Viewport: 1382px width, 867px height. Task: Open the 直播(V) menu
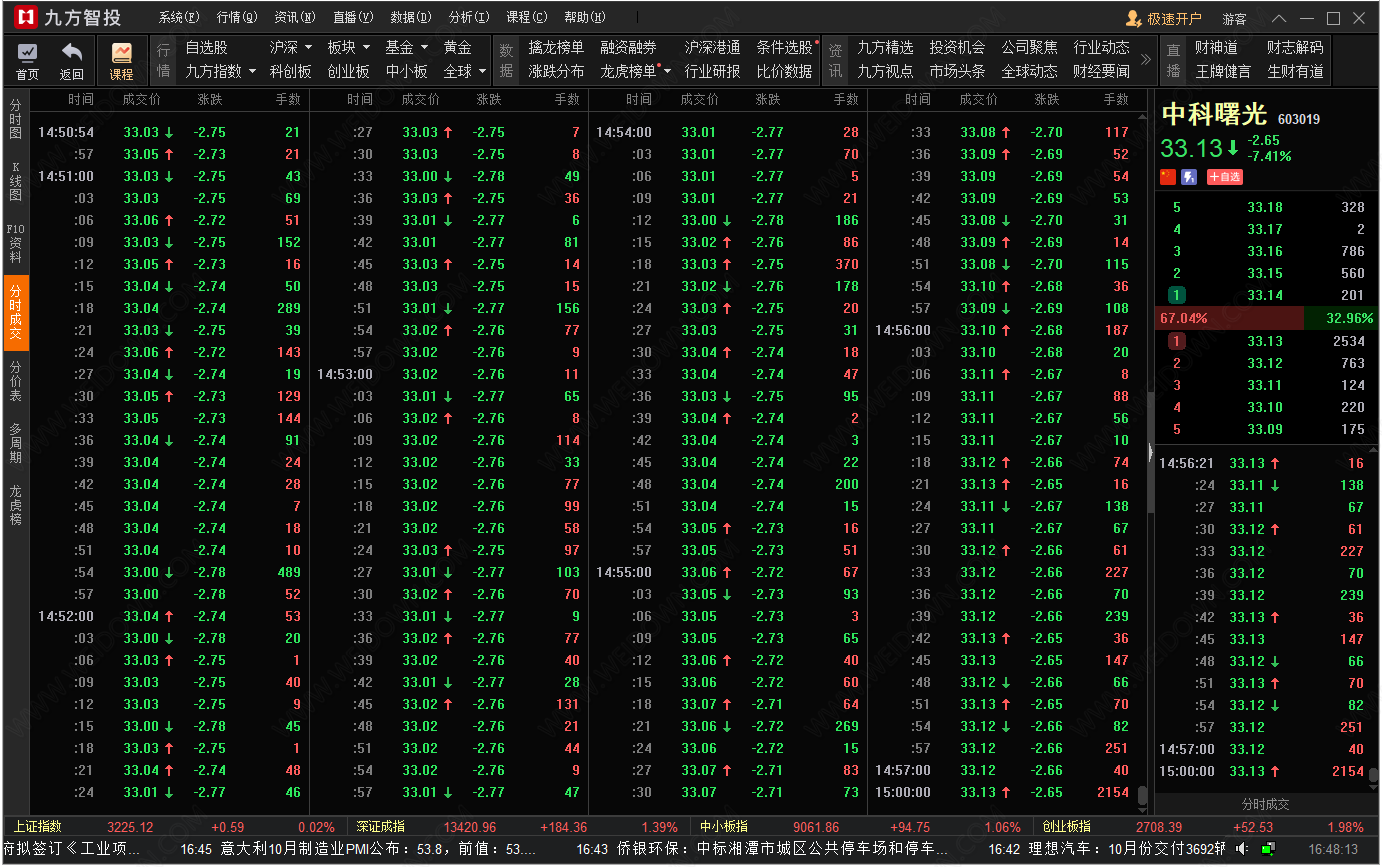(x=353, y=18)
